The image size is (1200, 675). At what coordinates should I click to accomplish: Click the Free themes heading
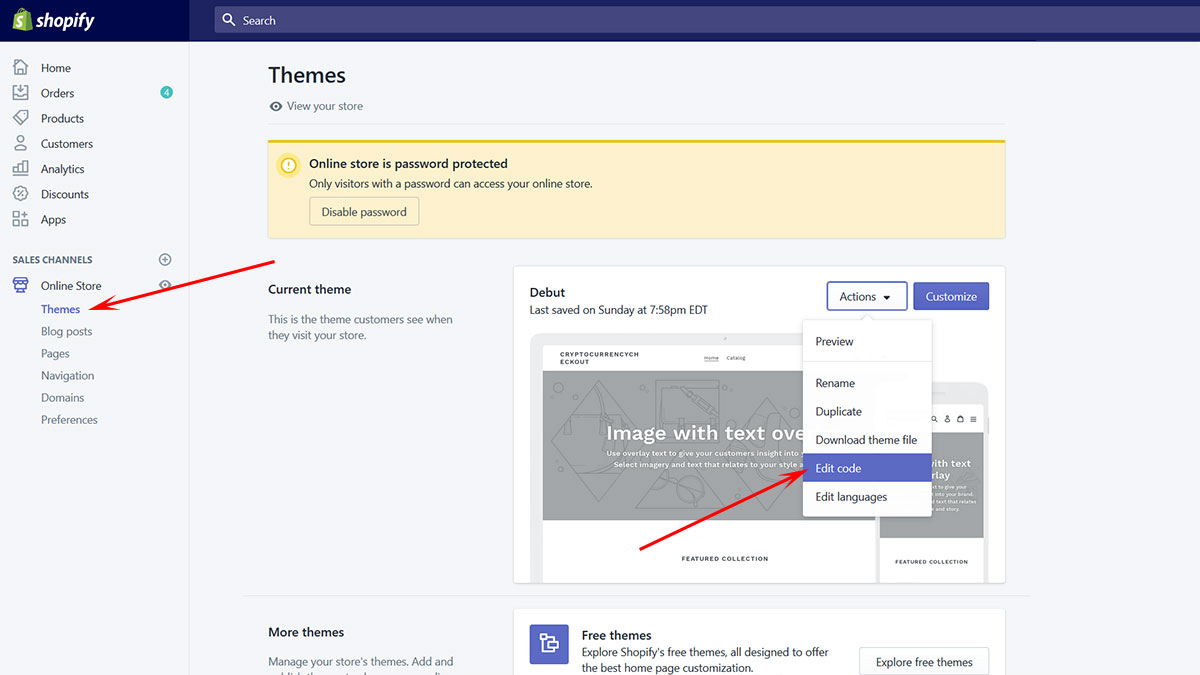(x=617, y=635)
